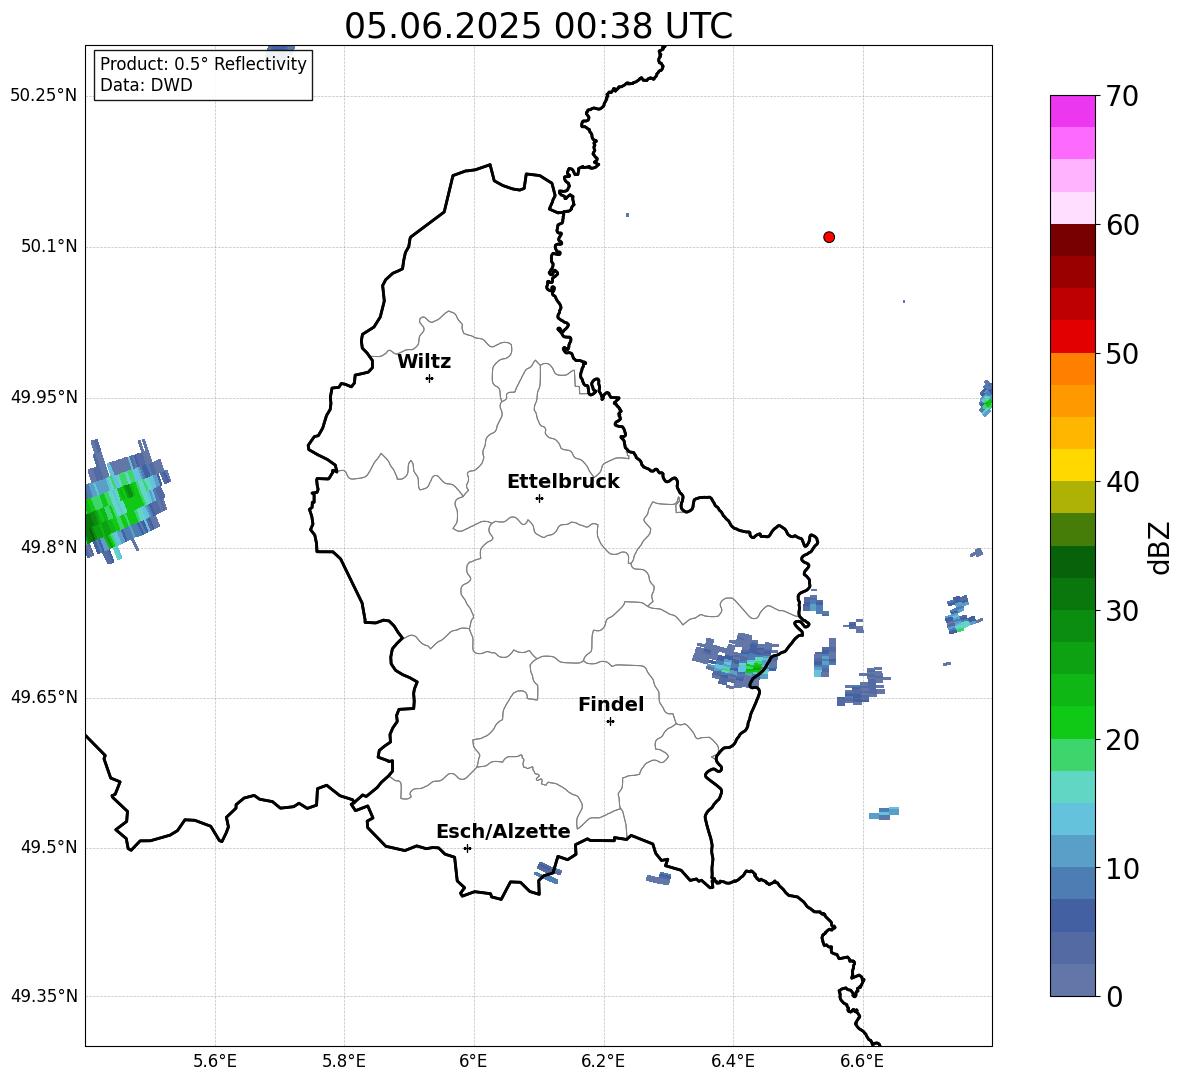Screen dimensions: 1184x1081
Task: Click the large green radar echo at left edge
Action: click(x=126, y=501)
